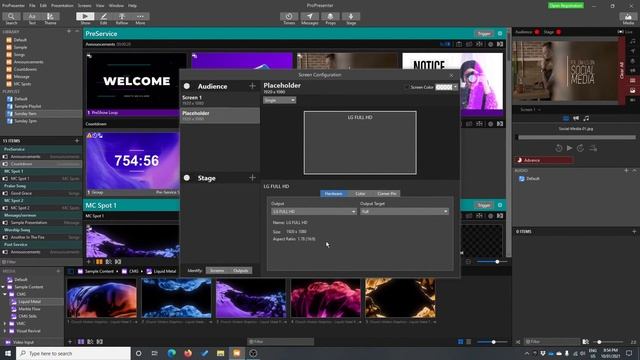The image size is (640, 360).
Task: Close the Screen Configuration dialog
Action: pos(451,75)
